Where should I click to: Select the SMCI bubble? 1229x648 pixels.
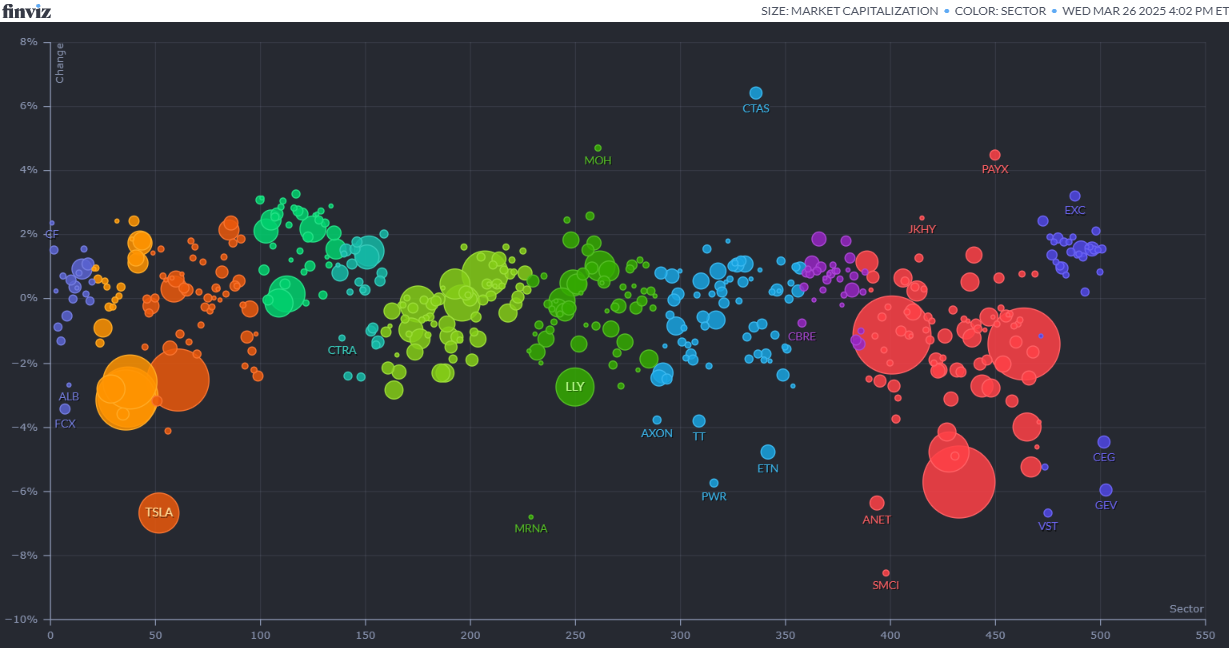(x=886, y=573)
